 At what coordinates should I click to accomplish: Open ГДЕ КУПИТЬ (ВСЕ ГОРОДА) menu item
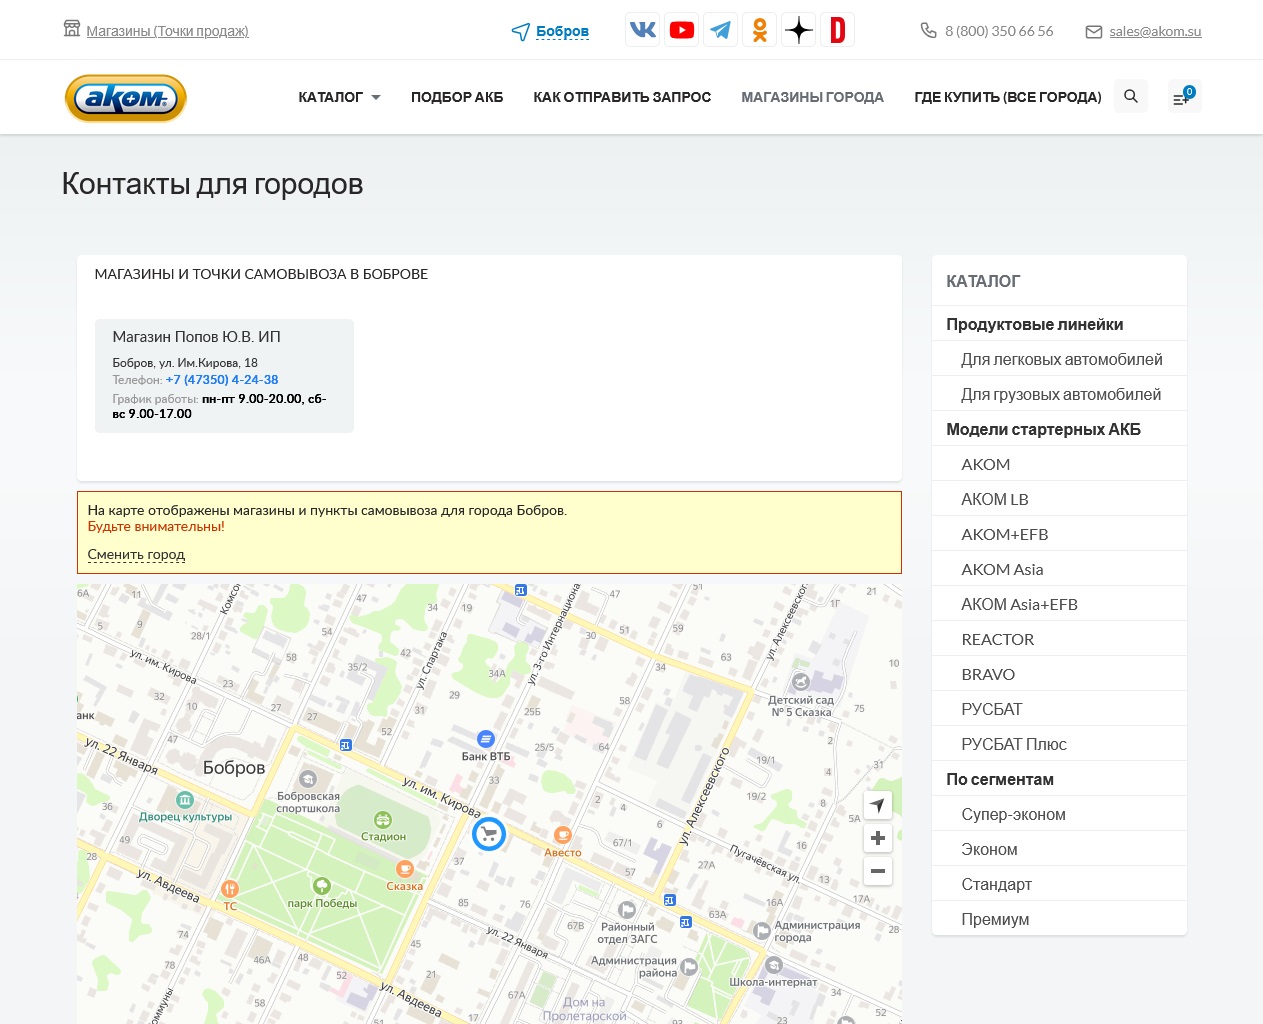(x=1008, y=97)
